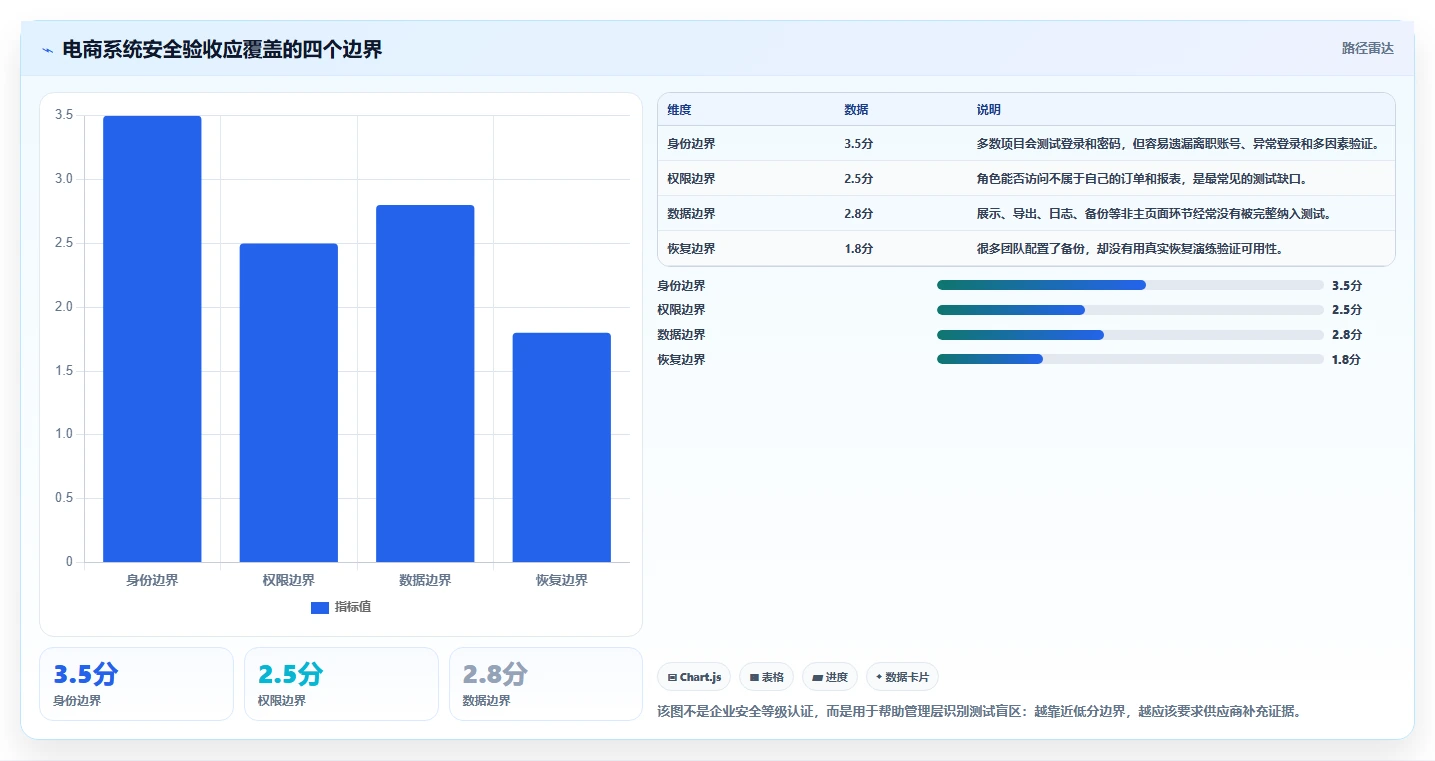
Task: Click the 恢复边界 cell in the table
Action: click(x=691, y=249)
